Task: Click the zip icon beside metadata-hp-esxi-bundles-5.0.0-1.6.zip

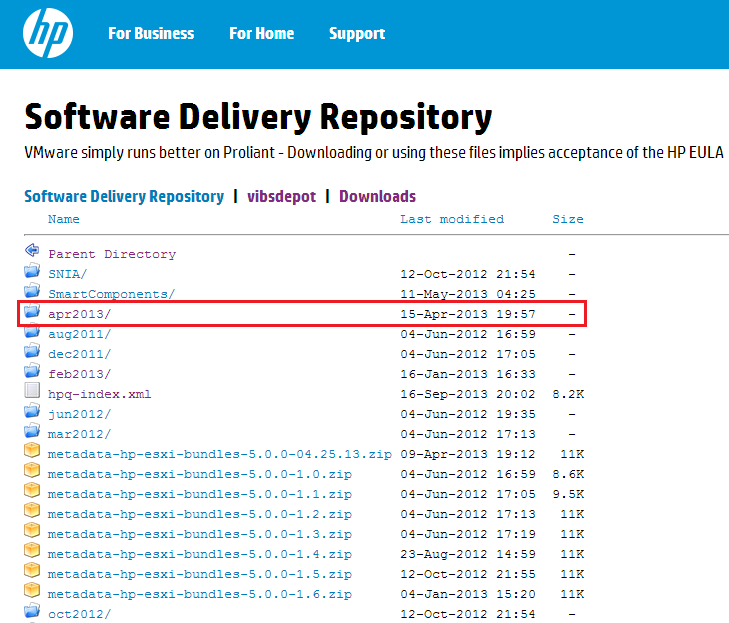Action: coord(32,593)
